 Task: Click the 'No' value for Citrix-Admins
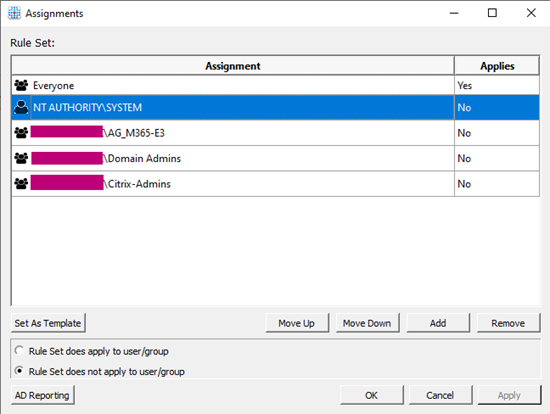point(464,183)
